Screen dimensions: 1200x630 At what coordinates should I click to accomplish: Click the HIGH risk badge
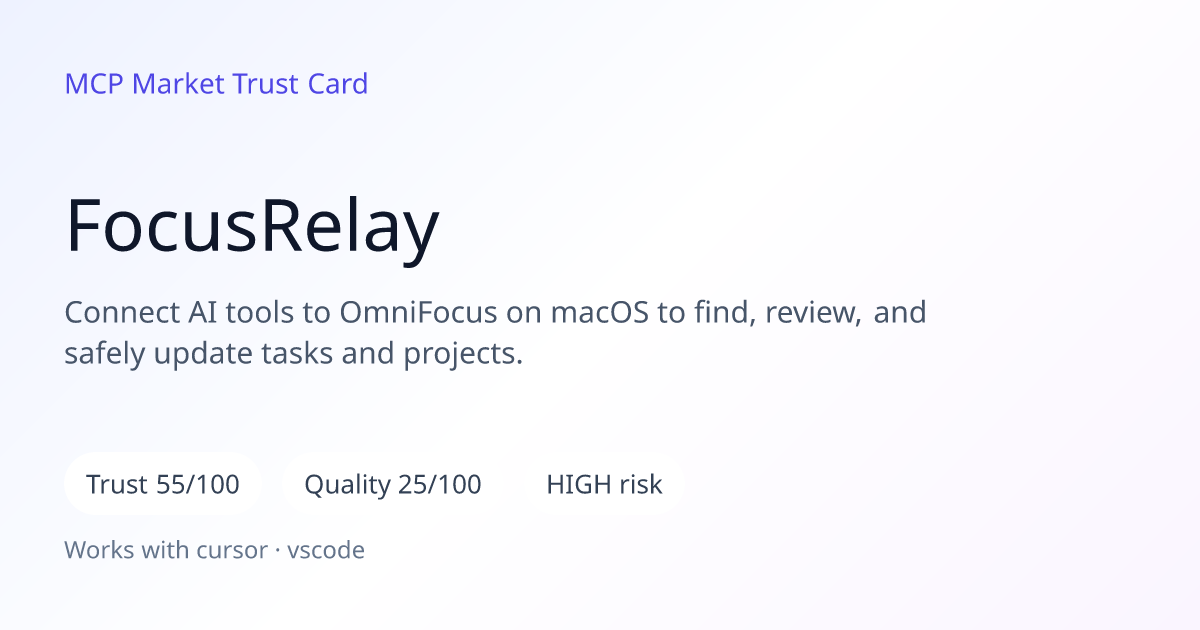tap(604, 485)
